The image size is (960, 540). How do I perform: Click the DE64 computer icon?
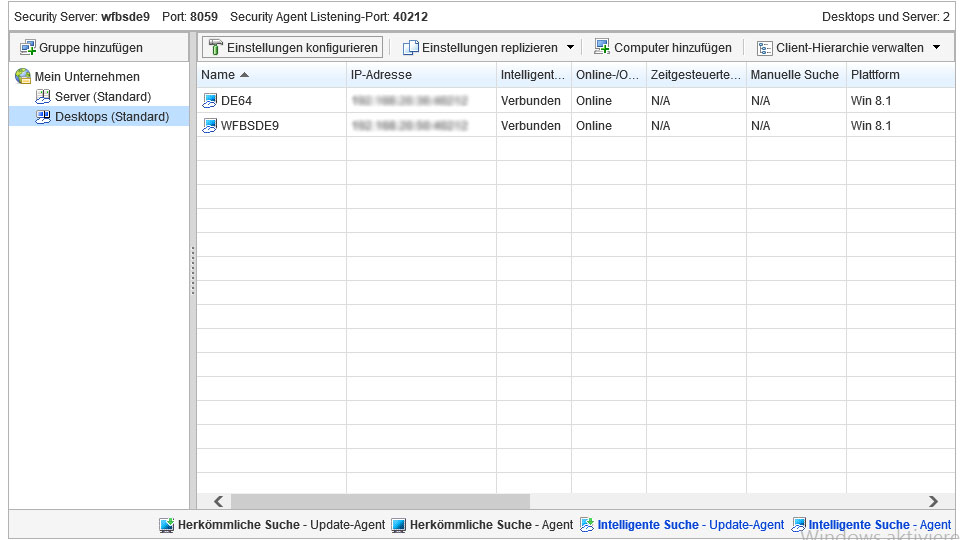[210, 100]
